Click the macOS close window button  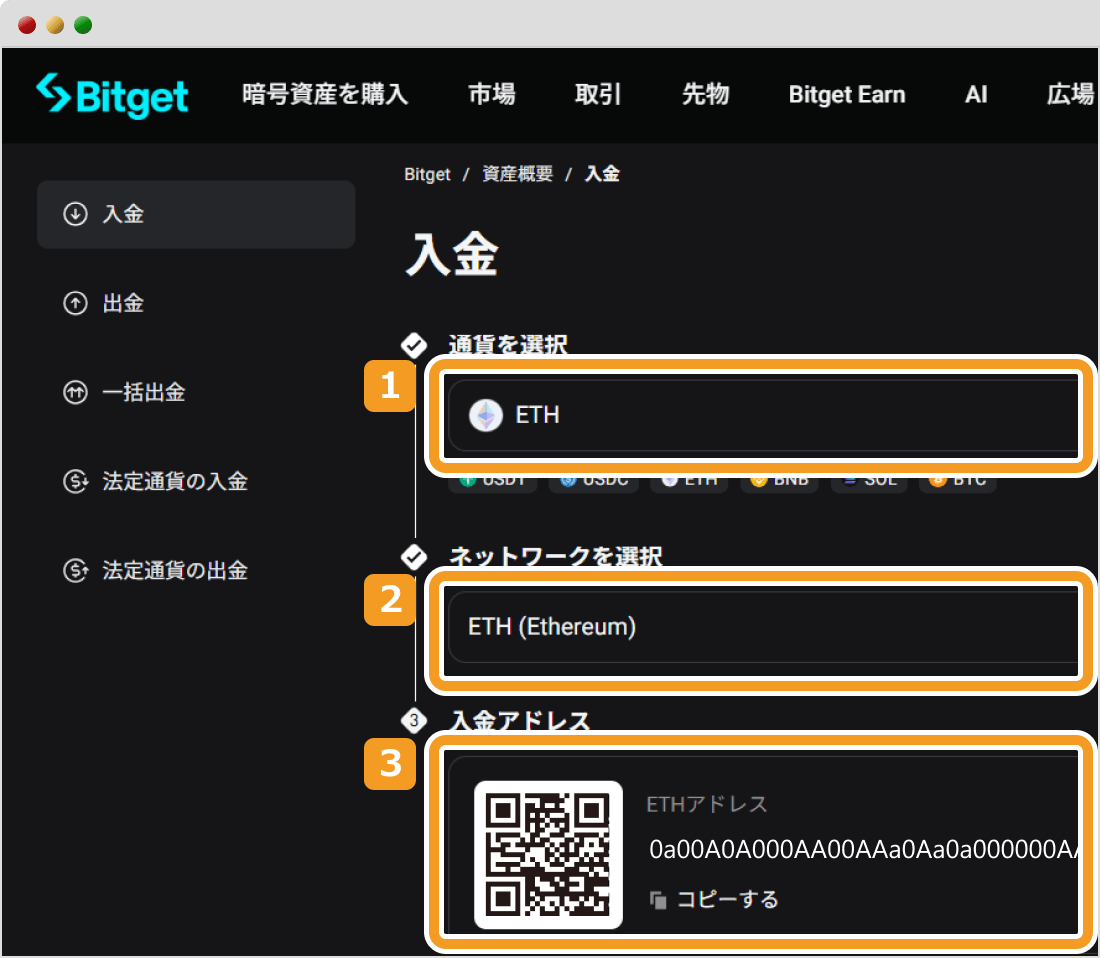pyautogui.click(x=27, y=25)
